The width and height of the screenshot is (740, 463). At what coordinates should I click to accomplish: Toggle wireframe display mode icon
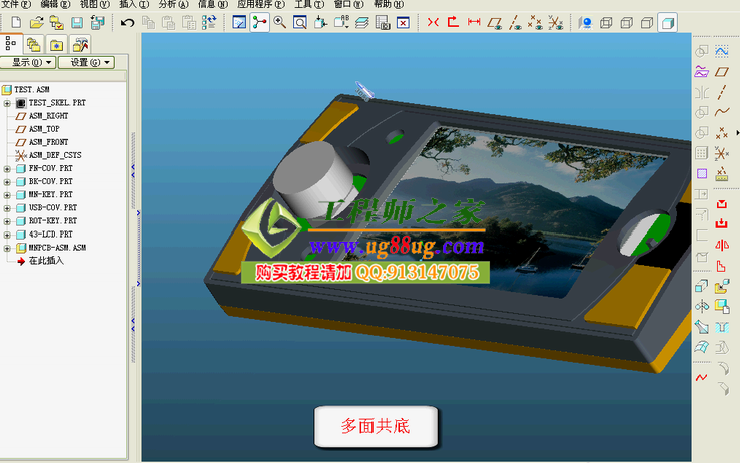(x=606, y=22)
